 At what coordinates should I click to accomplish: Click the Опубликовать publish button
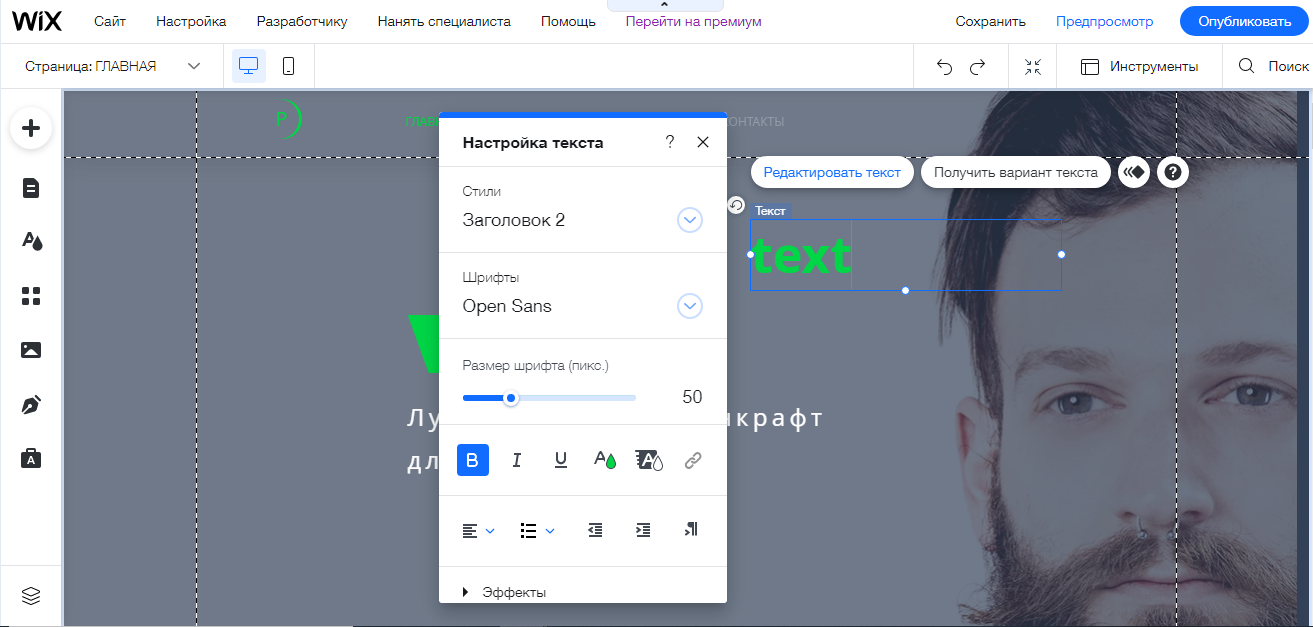1244,21
